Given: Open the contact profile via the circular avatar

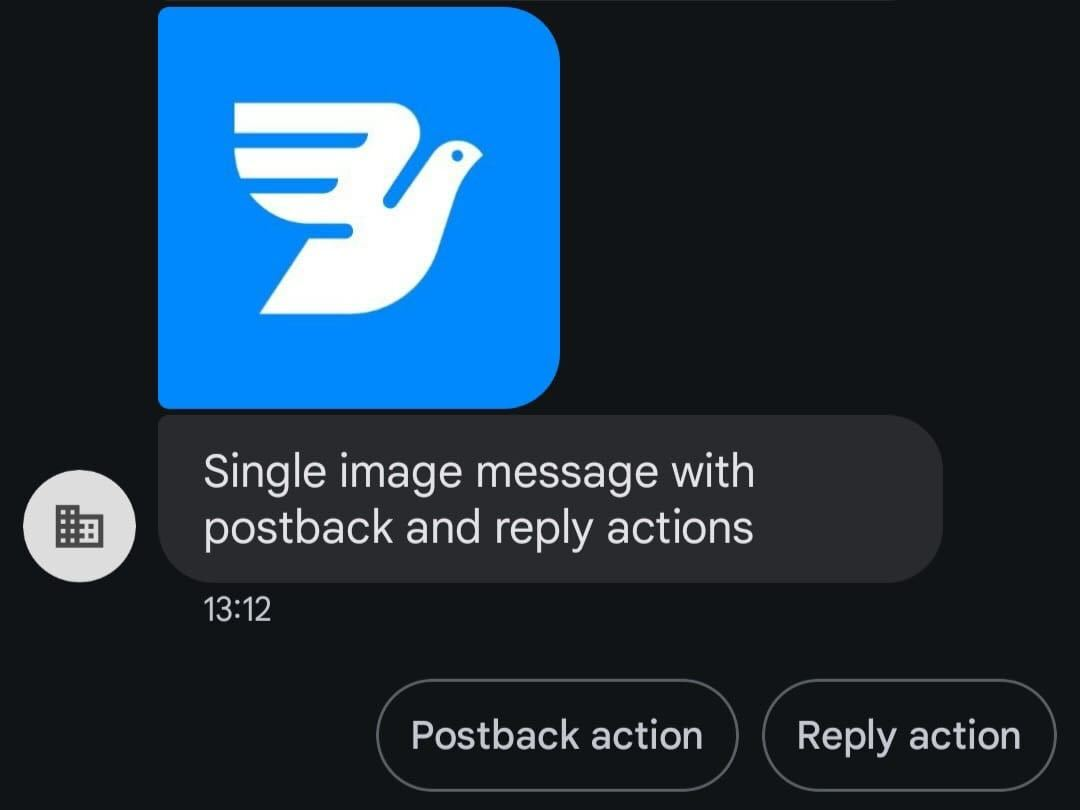Looking at the screenshot, I should (x=79, y=526).
